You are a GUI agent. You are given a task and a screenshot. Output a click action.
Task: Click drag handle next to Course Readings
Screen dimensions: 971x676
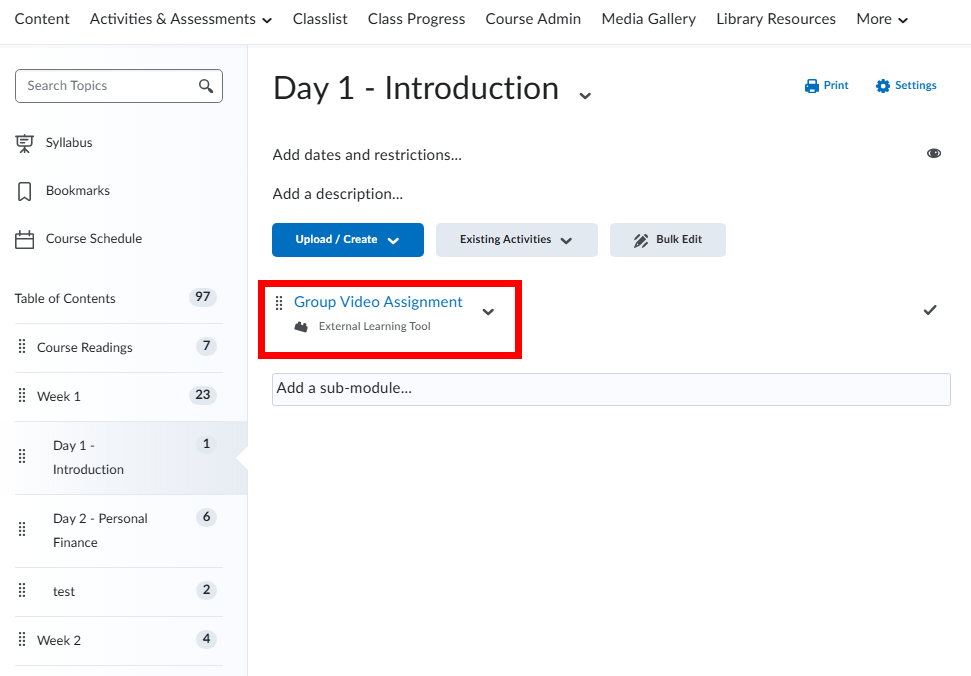click(x=22, y=347)
